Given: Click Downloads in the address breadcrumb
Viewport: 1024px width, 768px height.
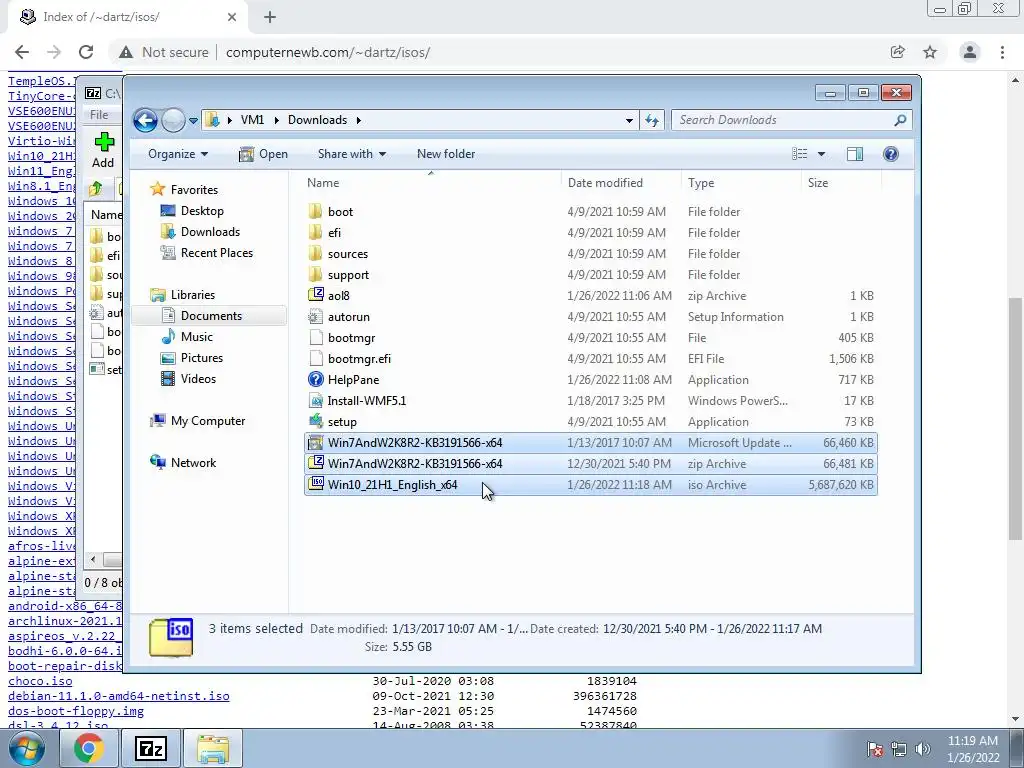Looking at the screenshot, I should coord(317,120).
